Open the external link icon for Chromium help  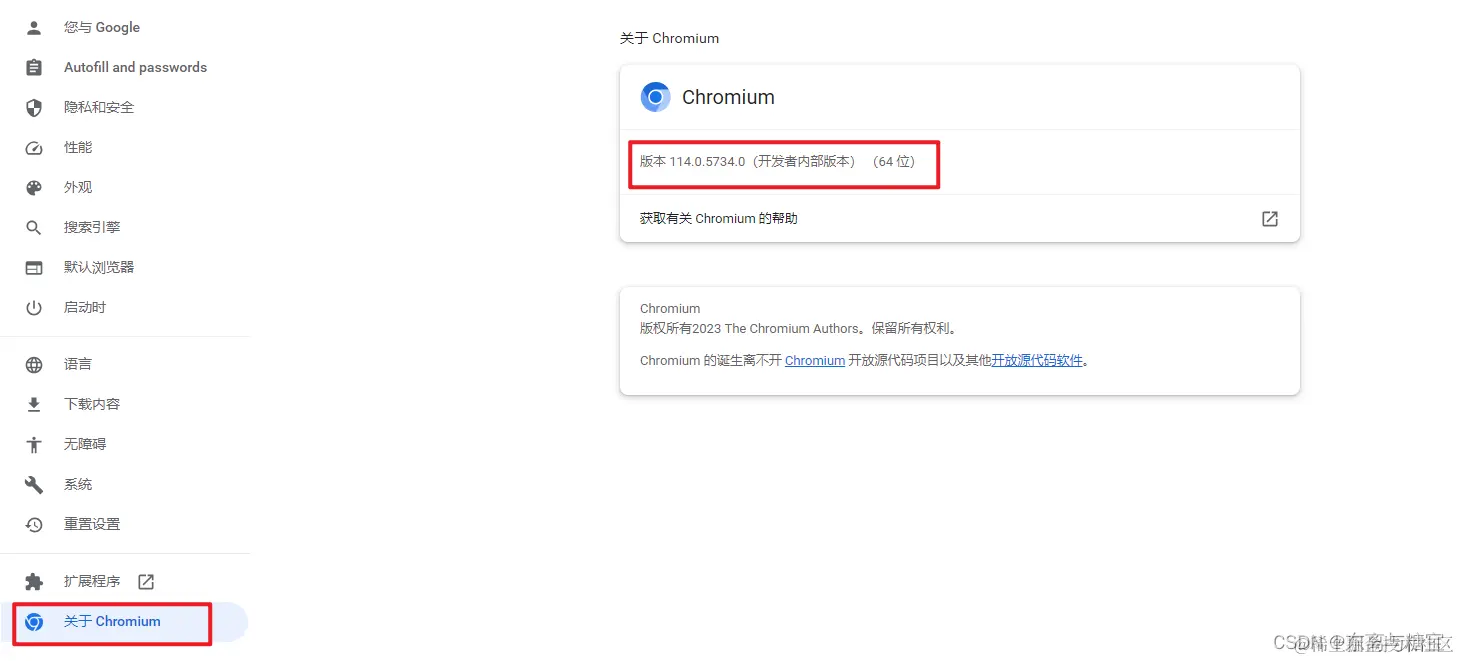tap(1270, 218)
